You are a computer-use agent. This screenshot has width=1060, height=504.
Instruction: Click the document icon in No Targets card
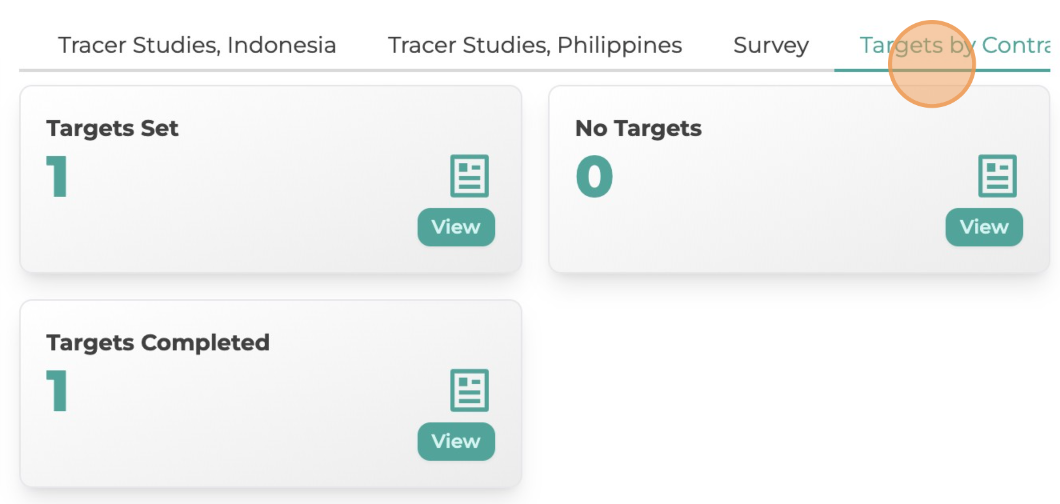996,176
